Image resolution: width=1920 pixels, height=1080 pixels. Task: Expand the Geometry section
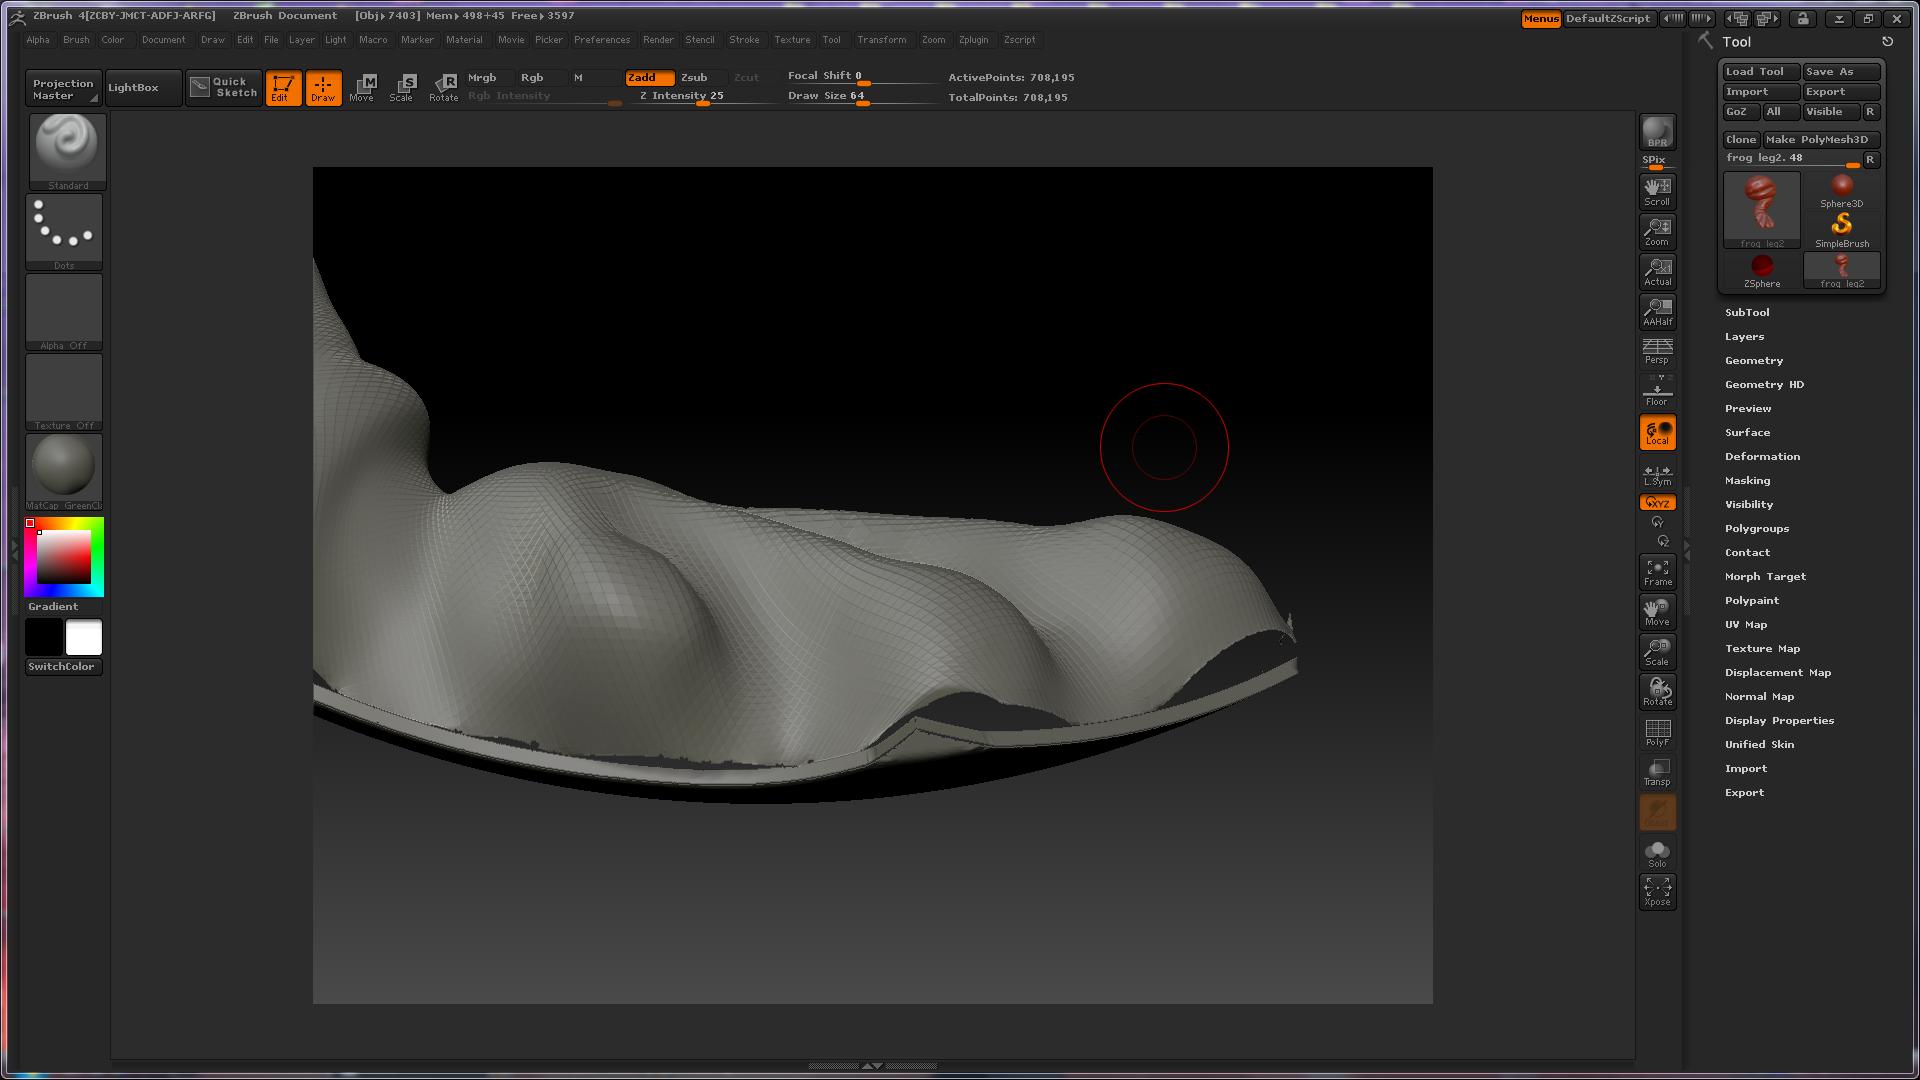point(1753,361)
